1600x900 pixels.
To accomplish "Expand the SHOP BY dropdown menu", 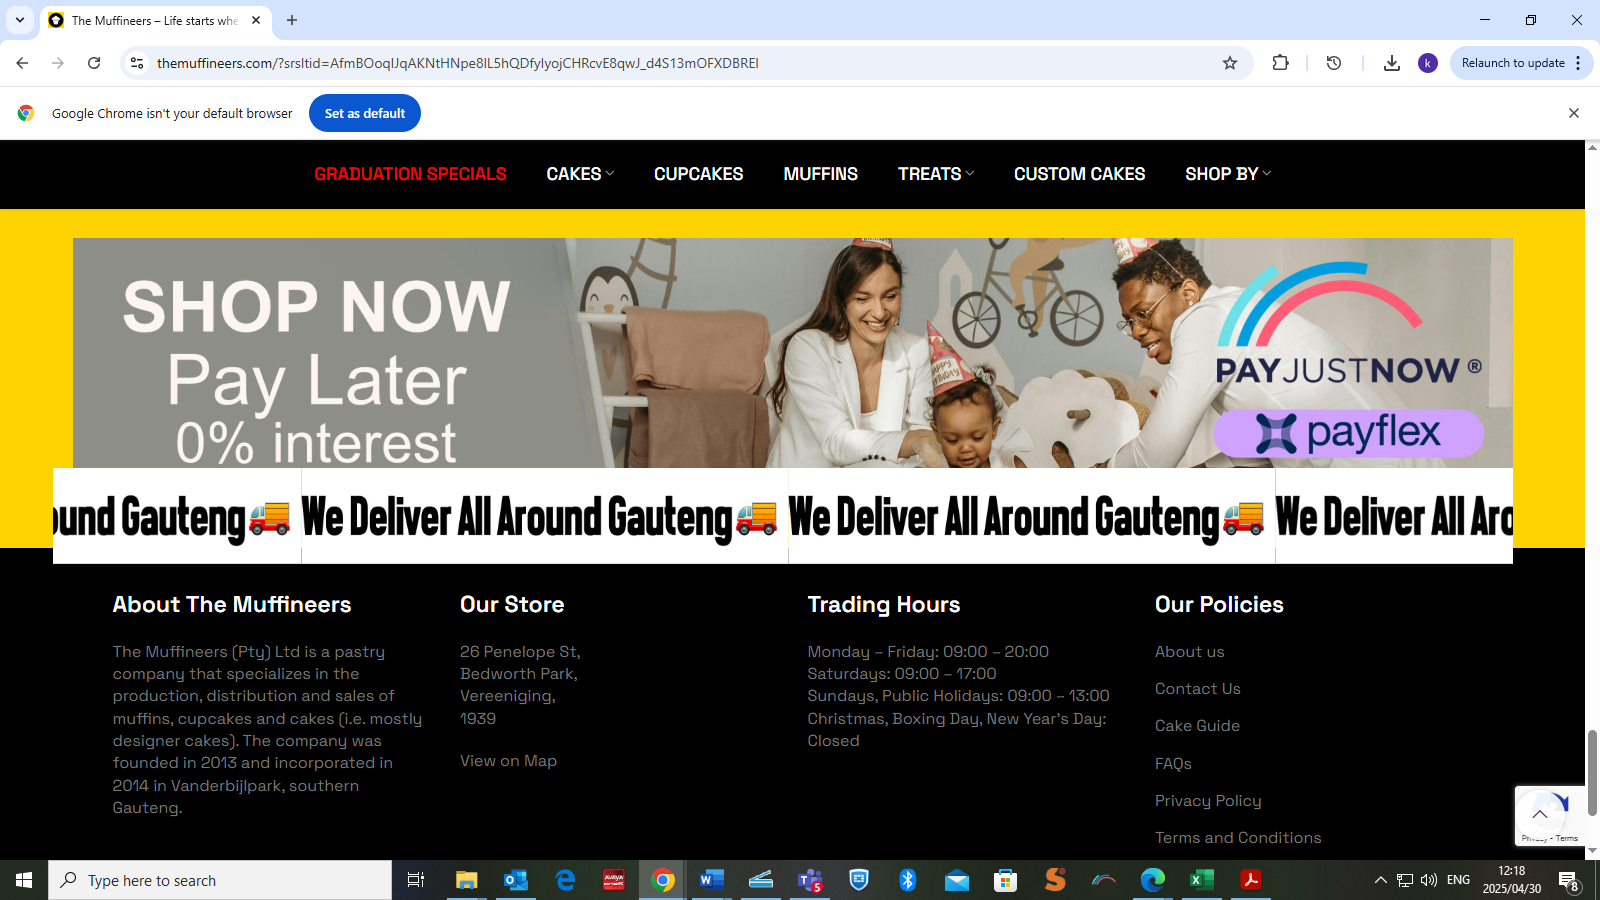I will click(x=1227, y=174).
